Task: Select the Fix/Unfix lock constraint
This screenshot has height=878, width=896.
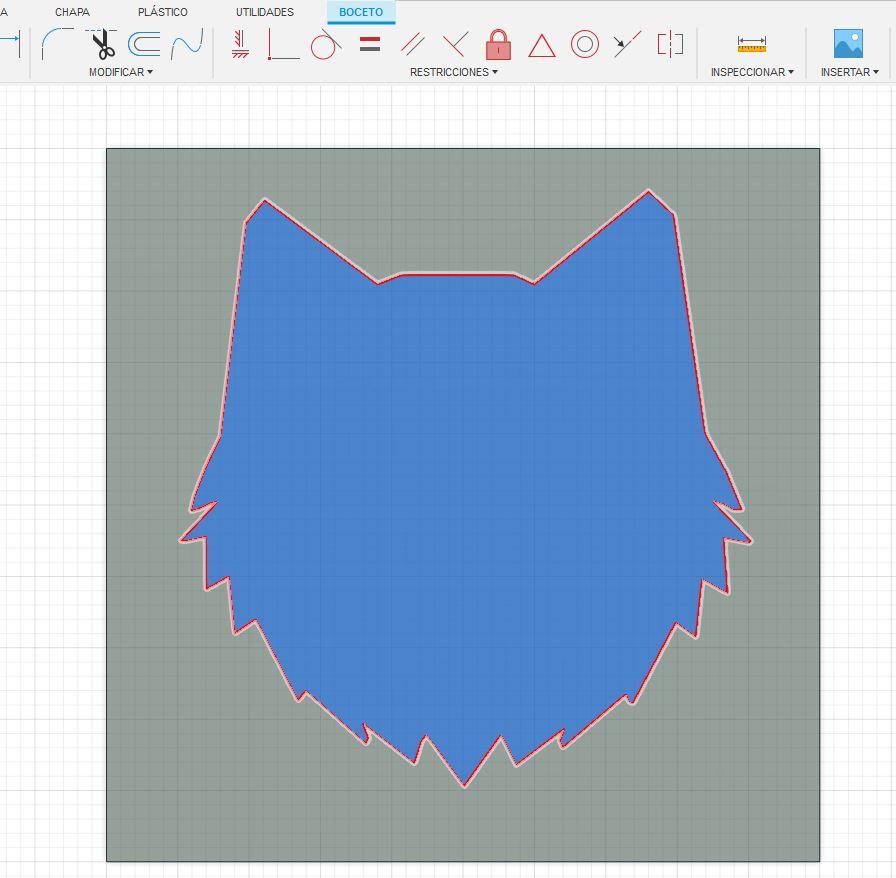Action: [x=497, y=44]
